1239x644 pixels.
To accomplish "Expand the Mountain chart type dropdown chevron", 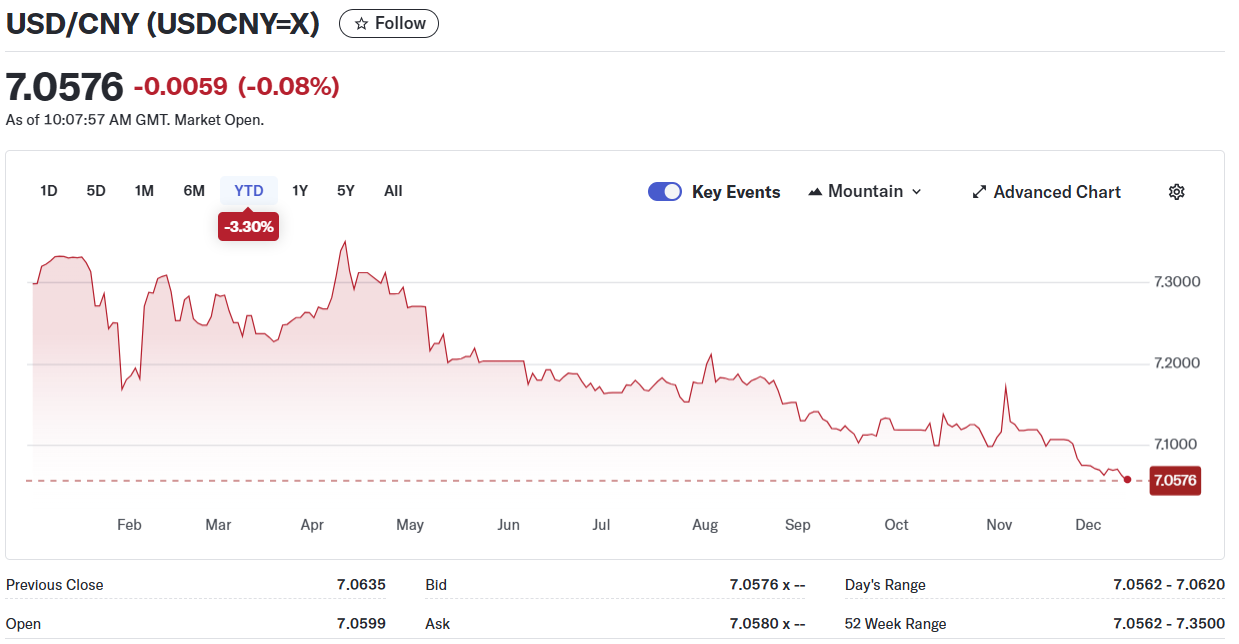I will (917, 192).
